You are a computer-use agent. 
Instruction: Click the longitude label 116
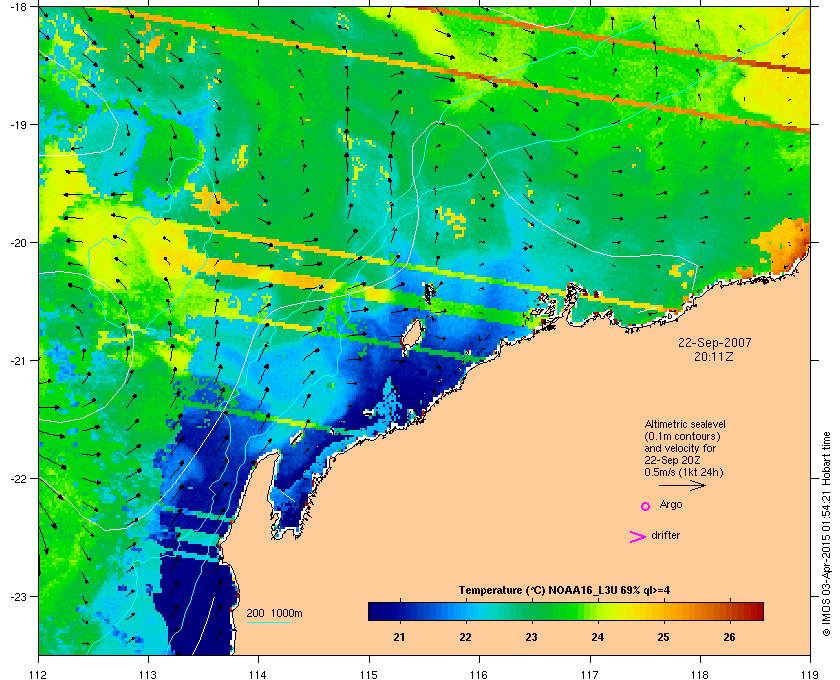(x=479, y=675)
